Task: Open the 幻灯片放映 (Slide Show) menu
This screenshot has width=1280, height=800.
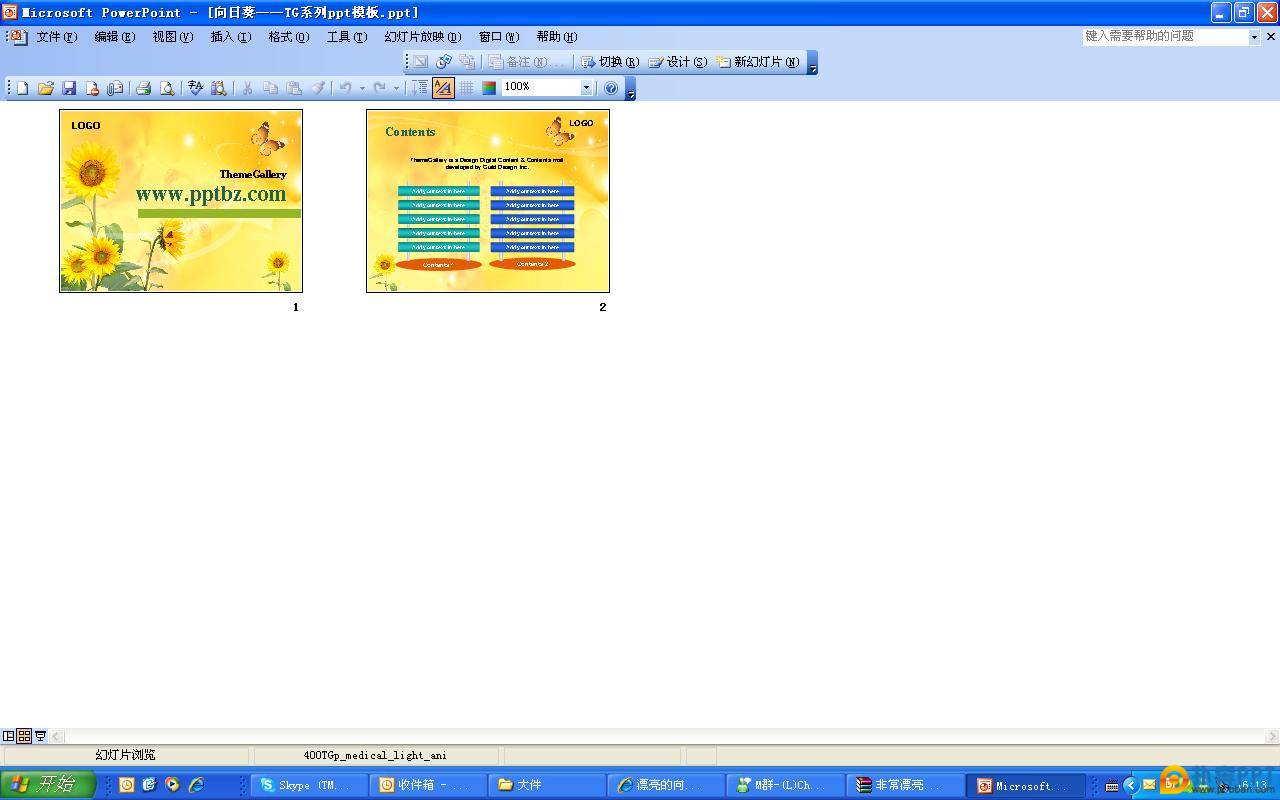Action: coord(422,37)
